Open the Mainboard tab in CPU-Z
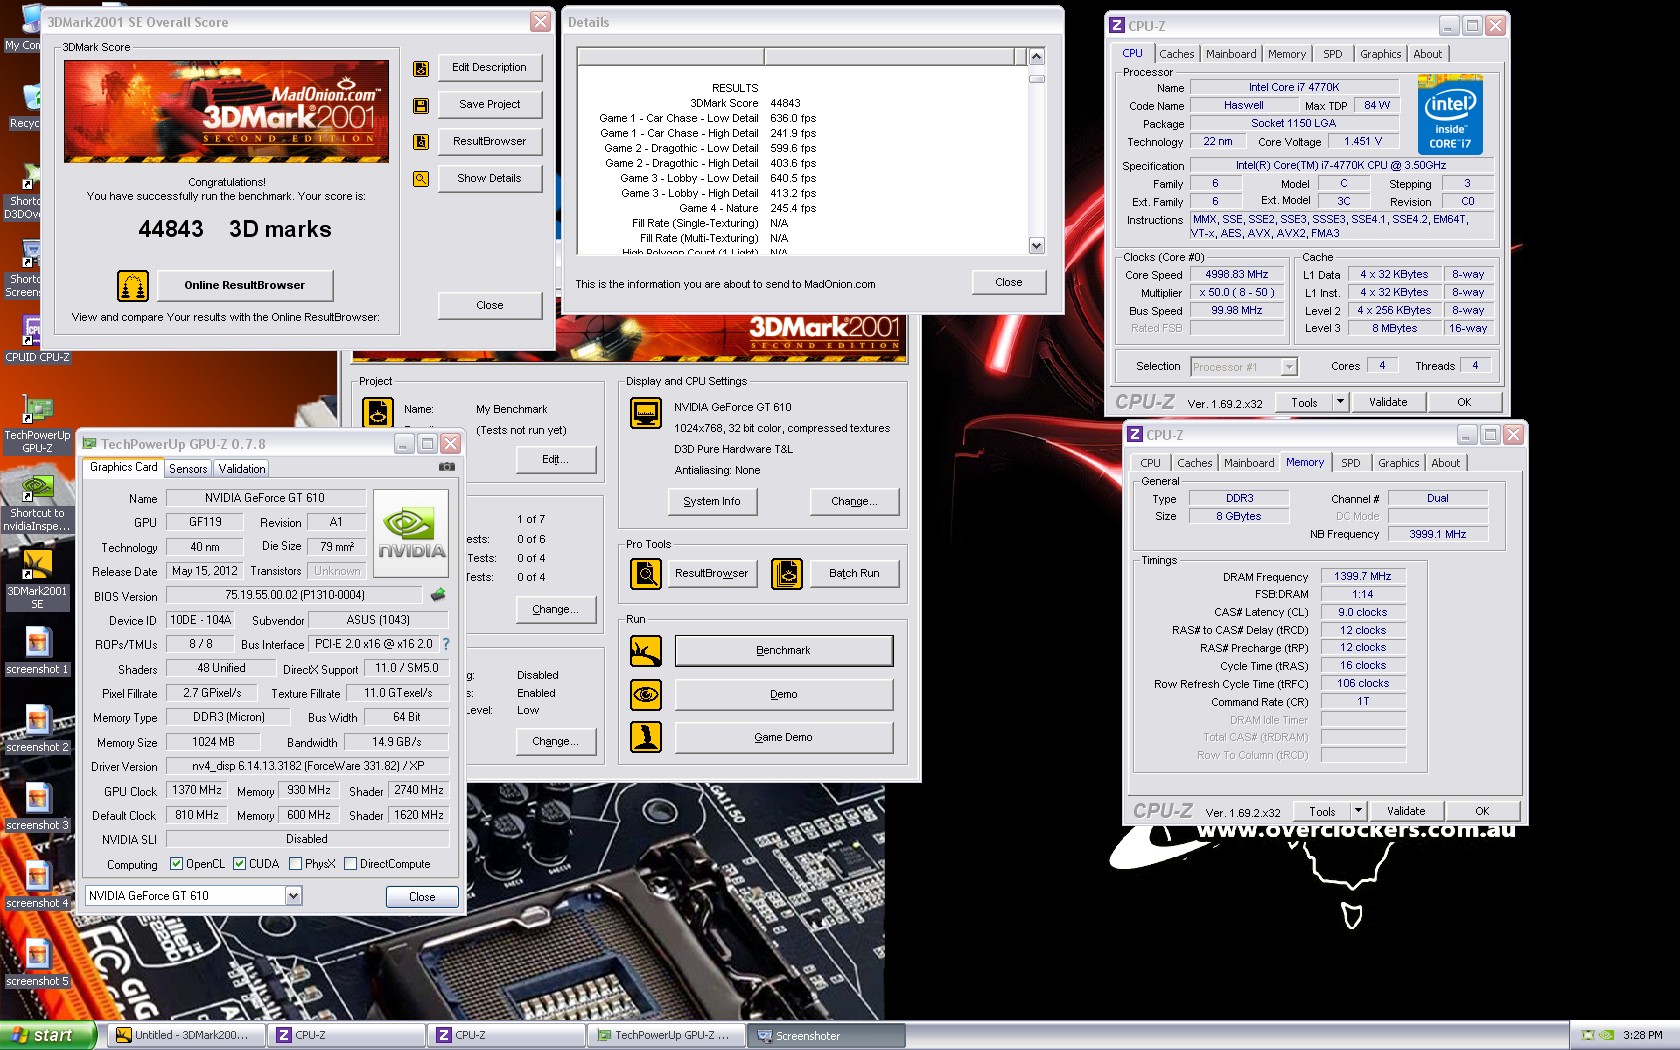Viewport: 1680px width, 1050px height. click(1231, 54)
